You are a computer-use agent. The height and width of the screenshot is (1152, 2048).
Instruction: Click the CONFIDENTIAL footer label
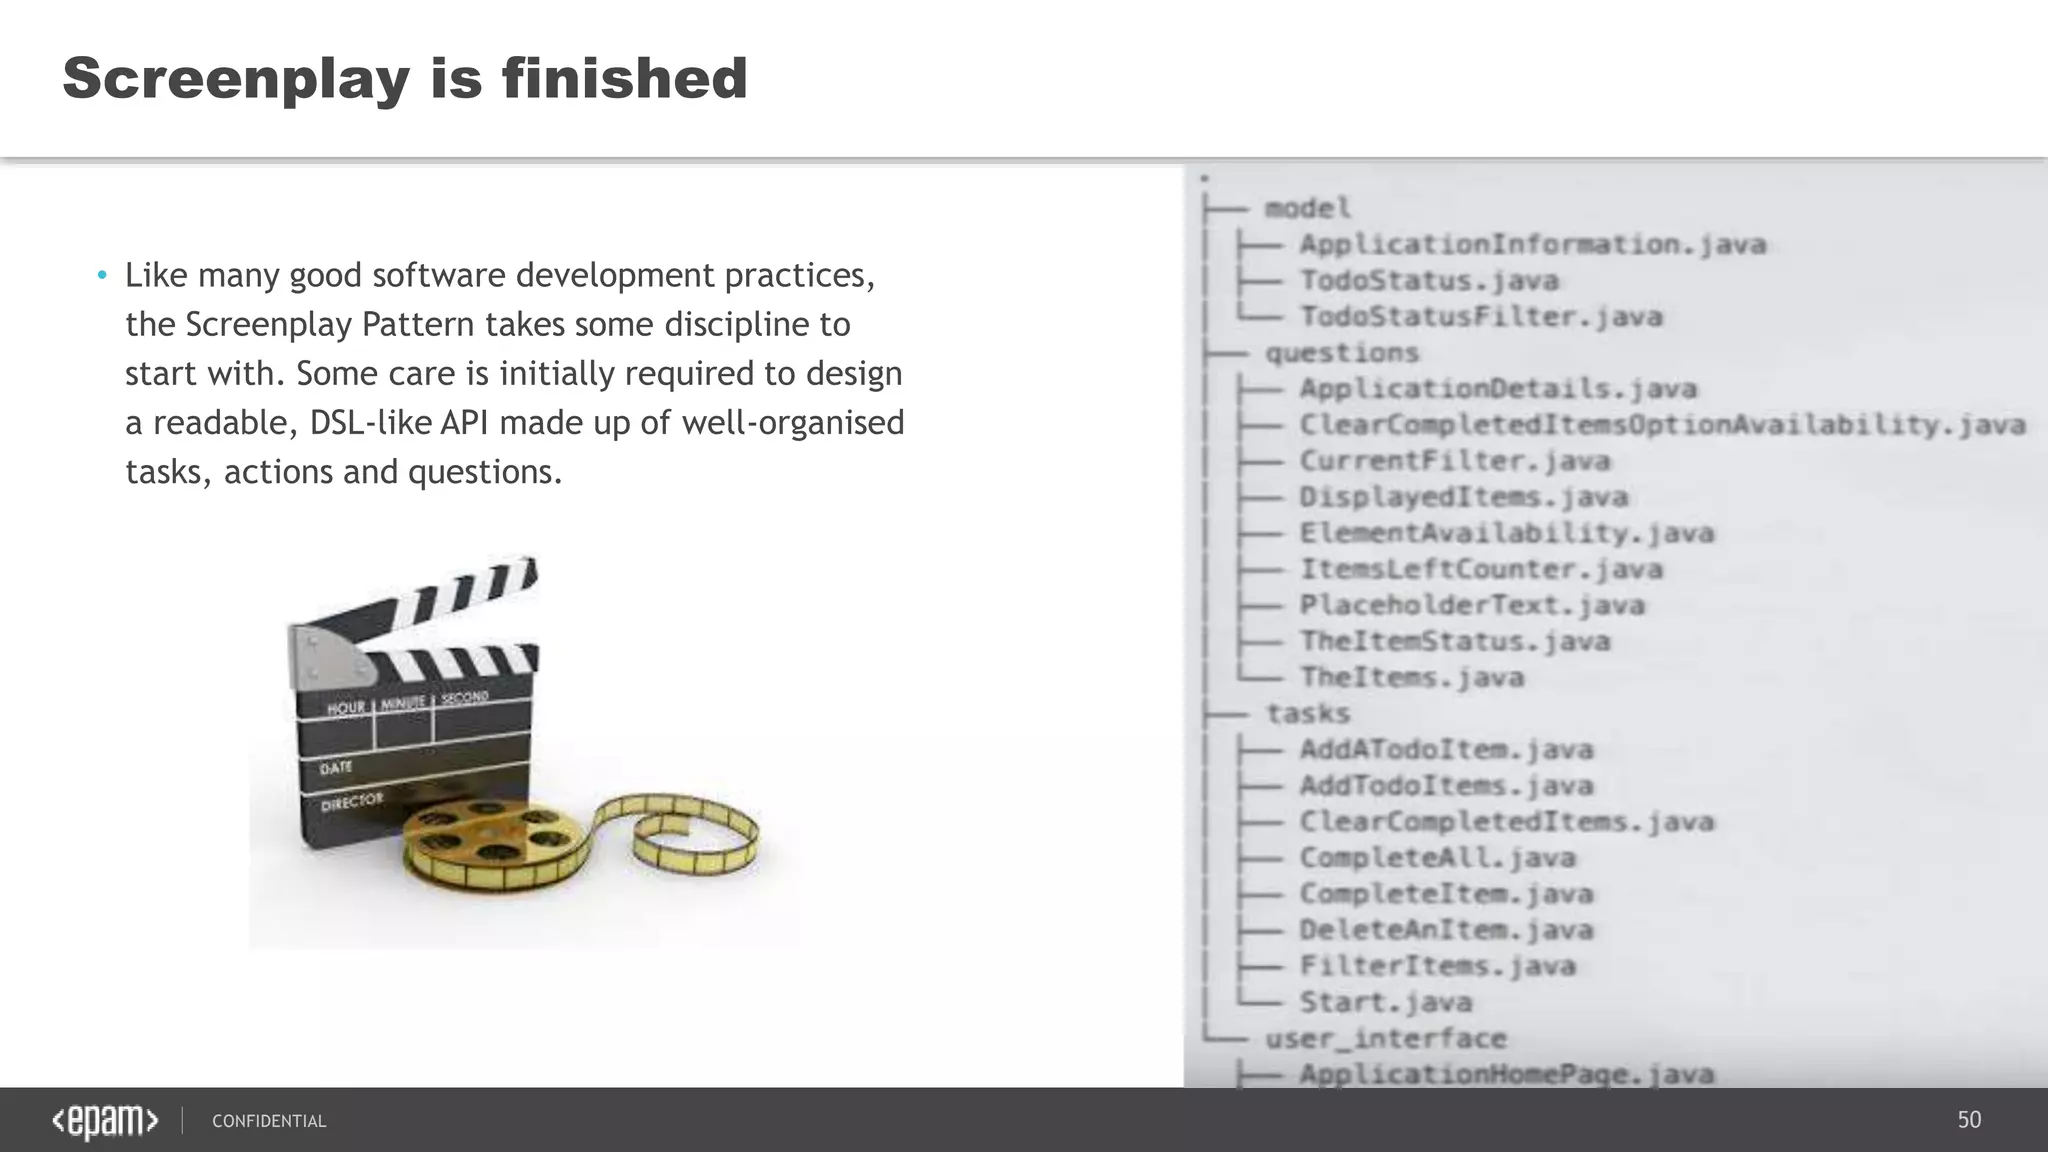pyautogui.click(x=269, y=1121)
